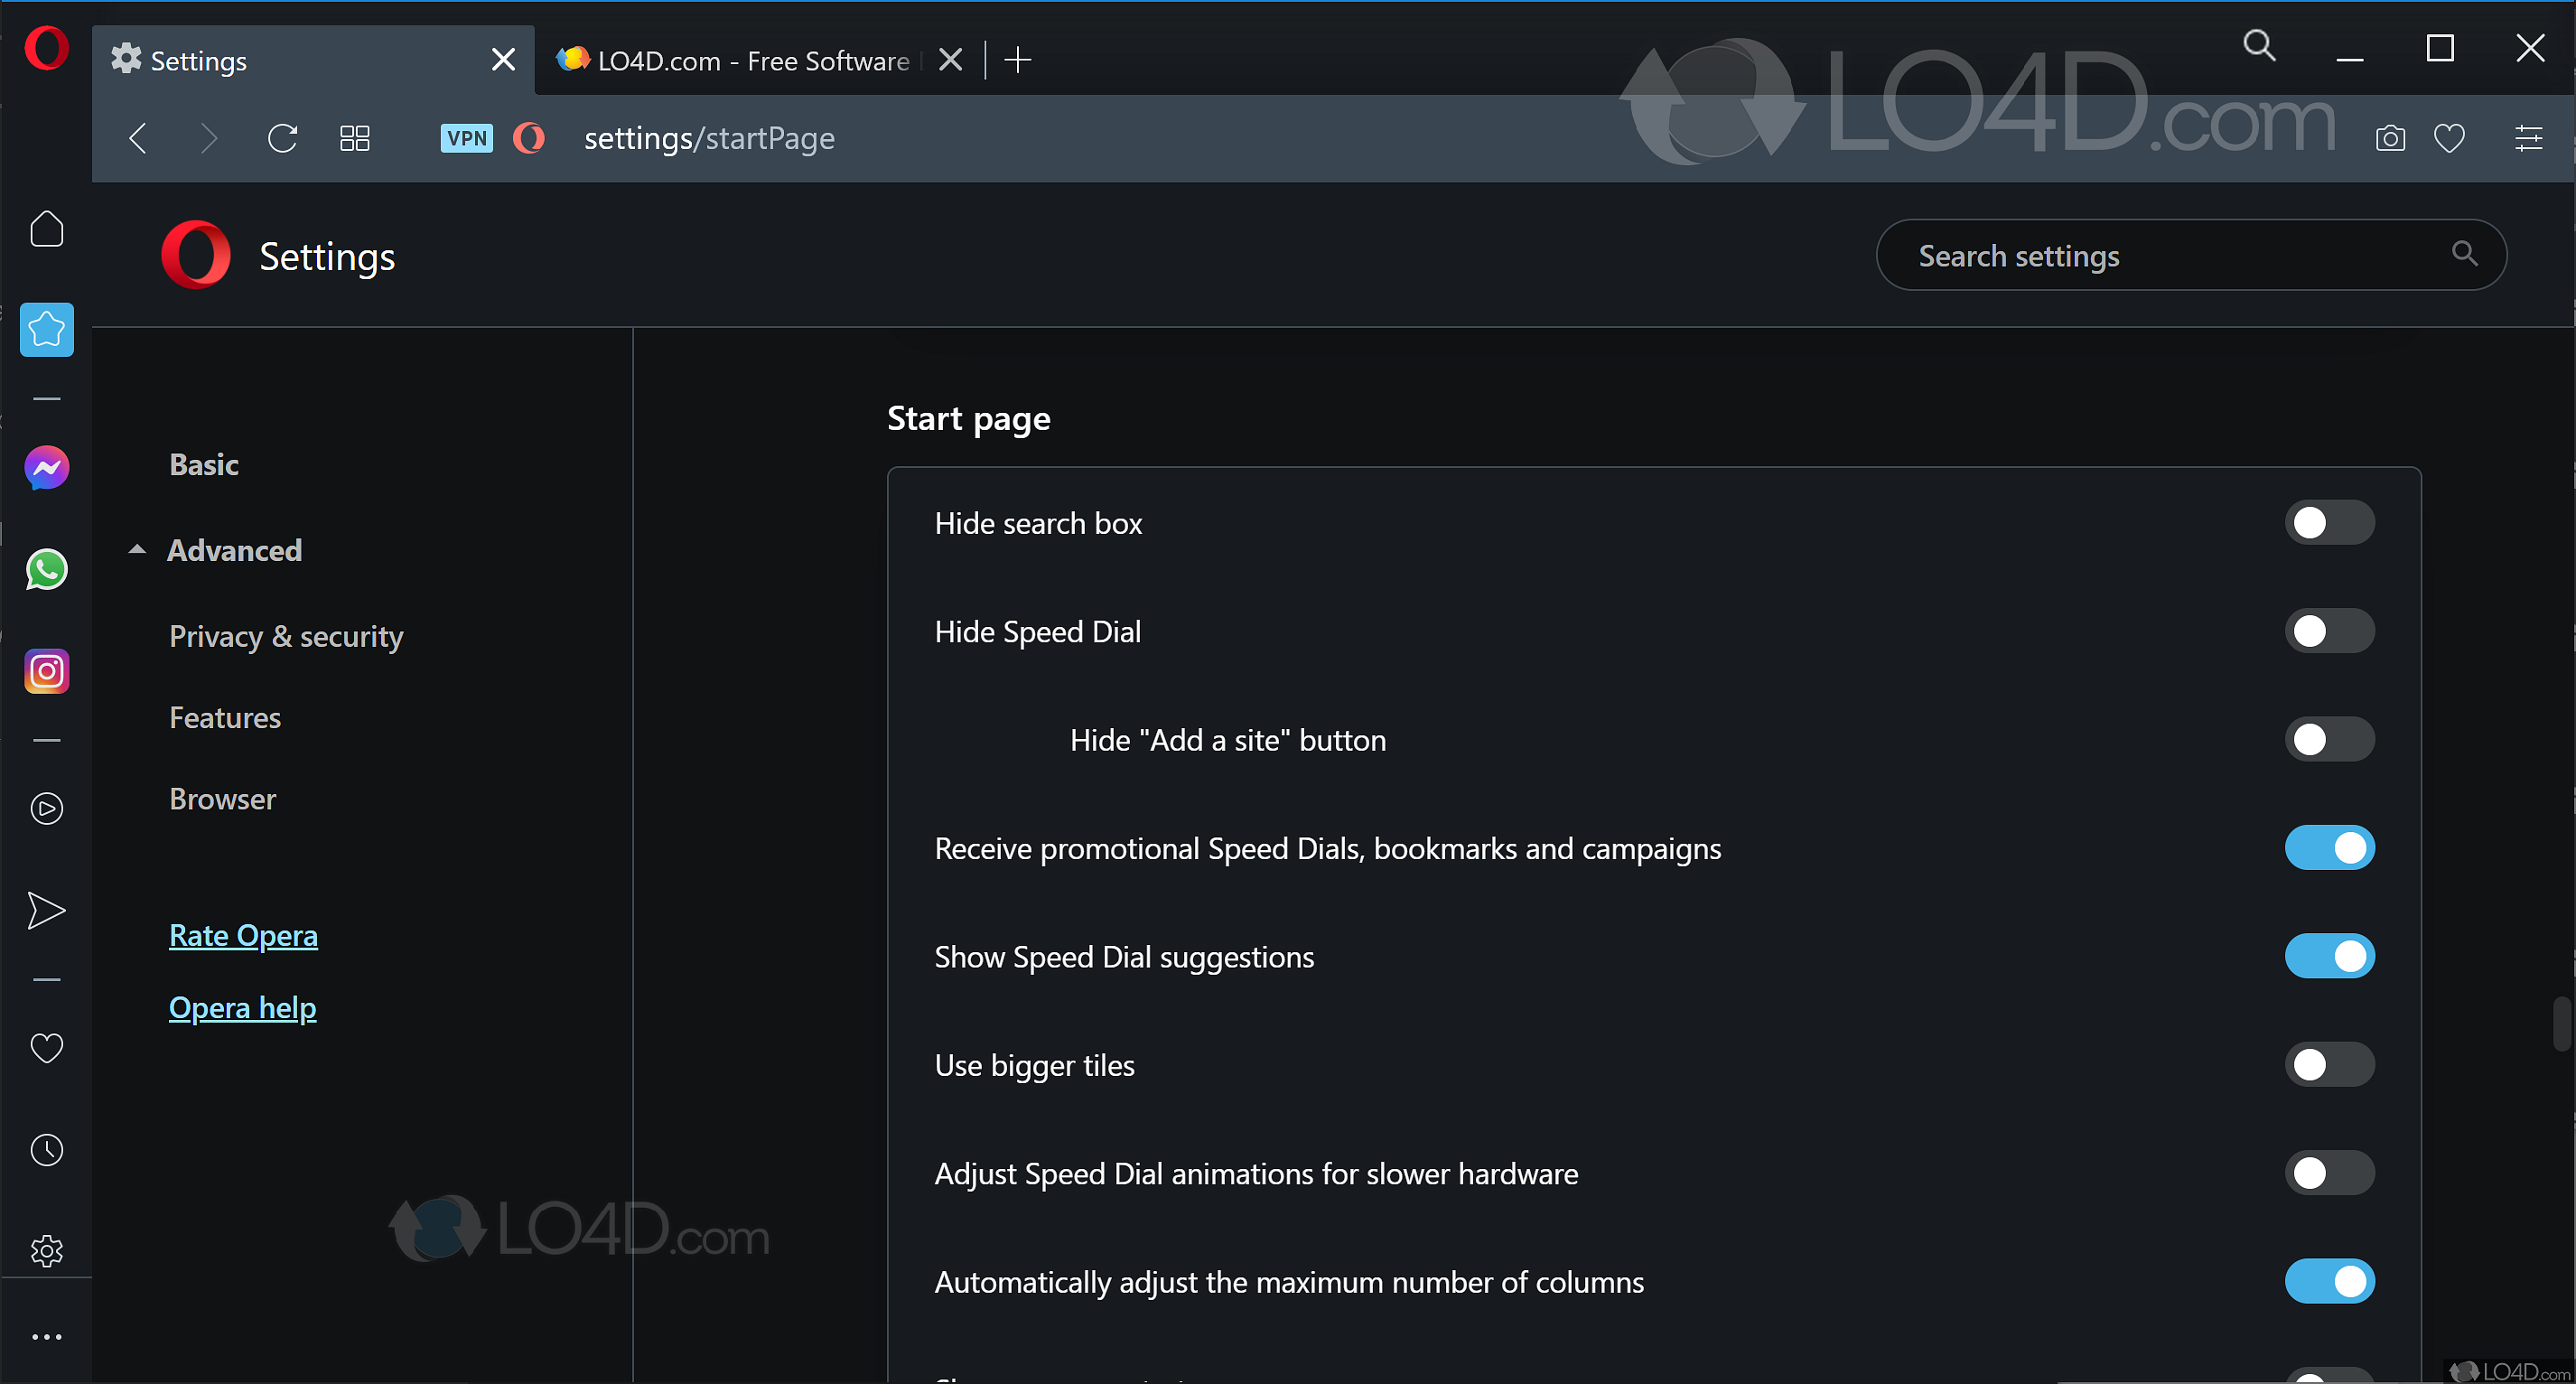The height and width of the screenshot is (1384, 2576).
Task: Open browsing history via the clock icon
Action: 46,1149
